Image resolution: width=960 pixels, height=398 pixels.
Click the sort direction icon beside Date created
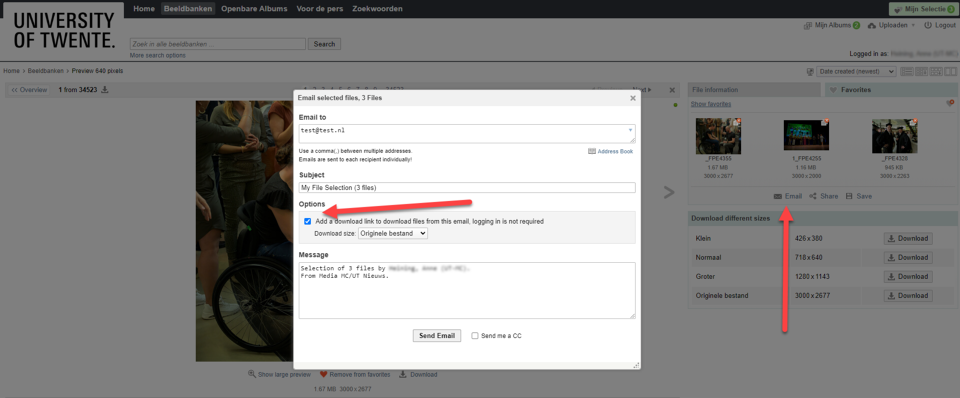[811, 72]
